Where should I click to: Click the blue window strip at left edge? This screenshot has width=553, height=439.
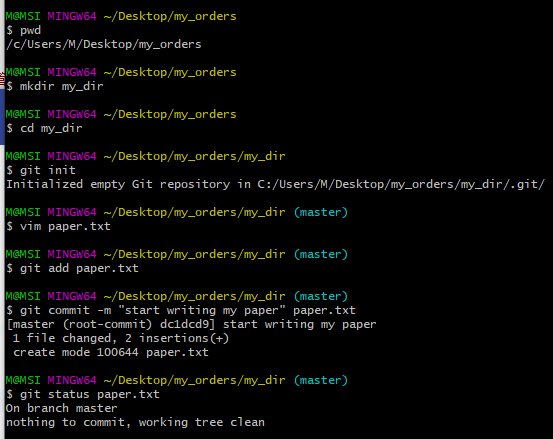tap(2, 116)
